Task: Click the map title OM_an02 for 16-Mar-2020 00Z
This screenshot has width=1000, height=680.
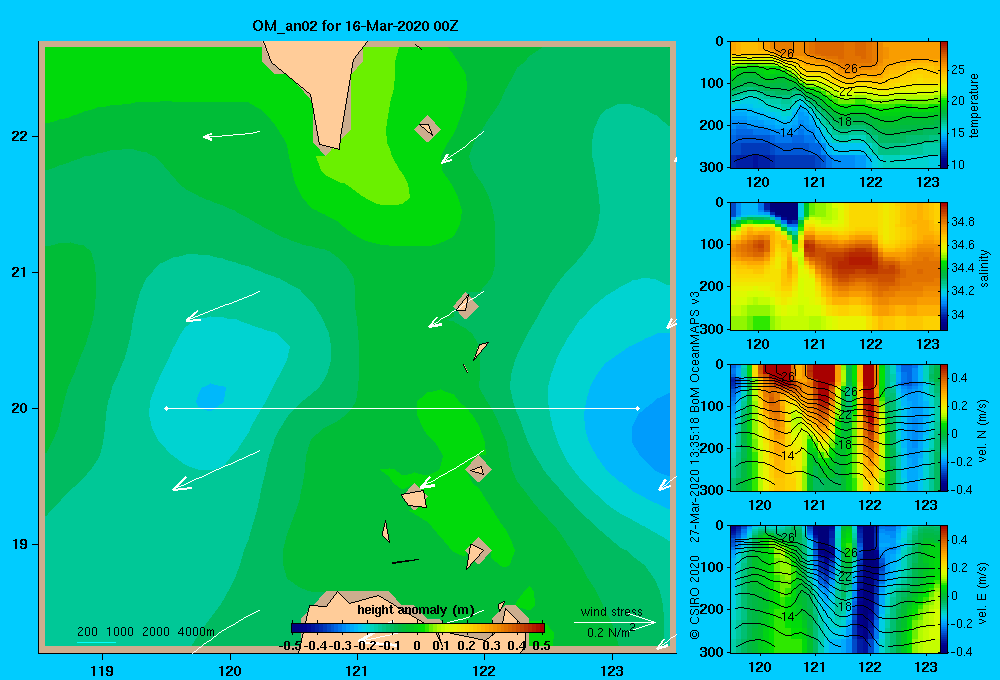Action: (355, 26)
